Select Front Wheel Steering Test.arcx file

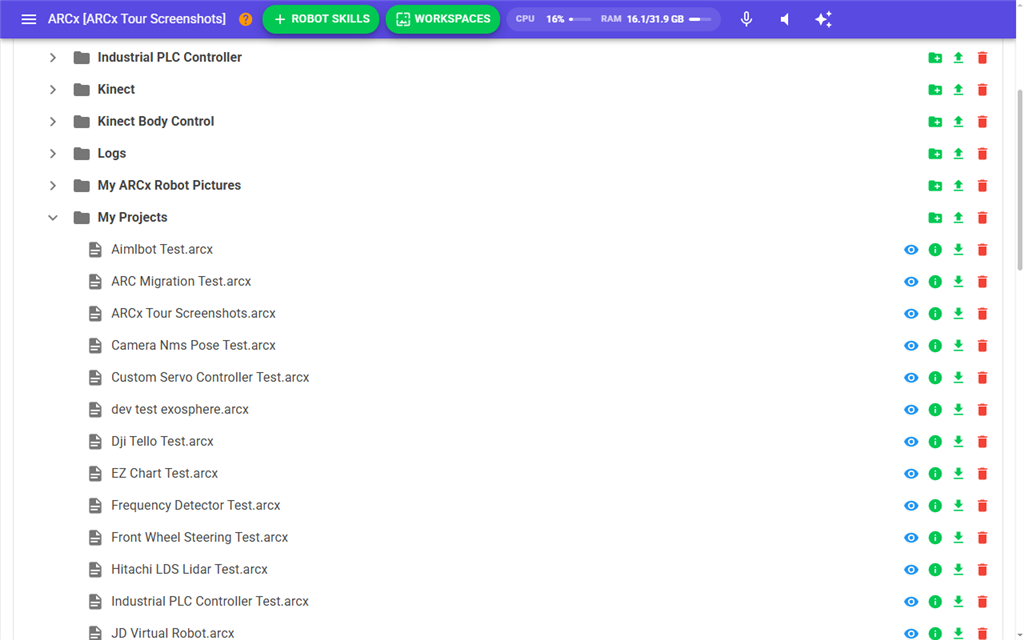click(x=199, y=537)
